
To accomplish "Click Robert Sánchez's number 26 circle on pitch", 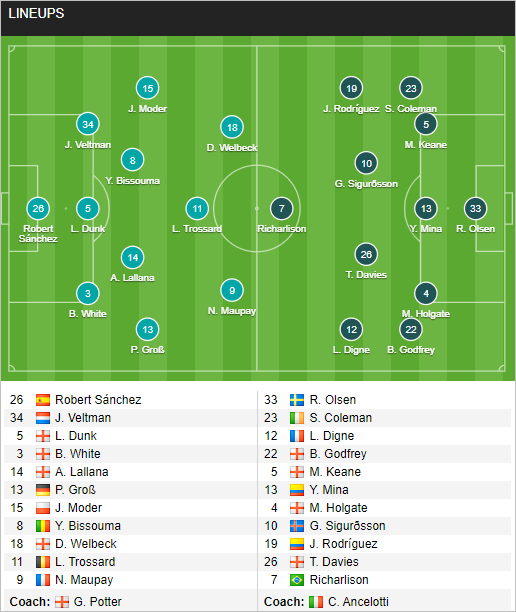I will pyautogui.click(x=38, y=208).
